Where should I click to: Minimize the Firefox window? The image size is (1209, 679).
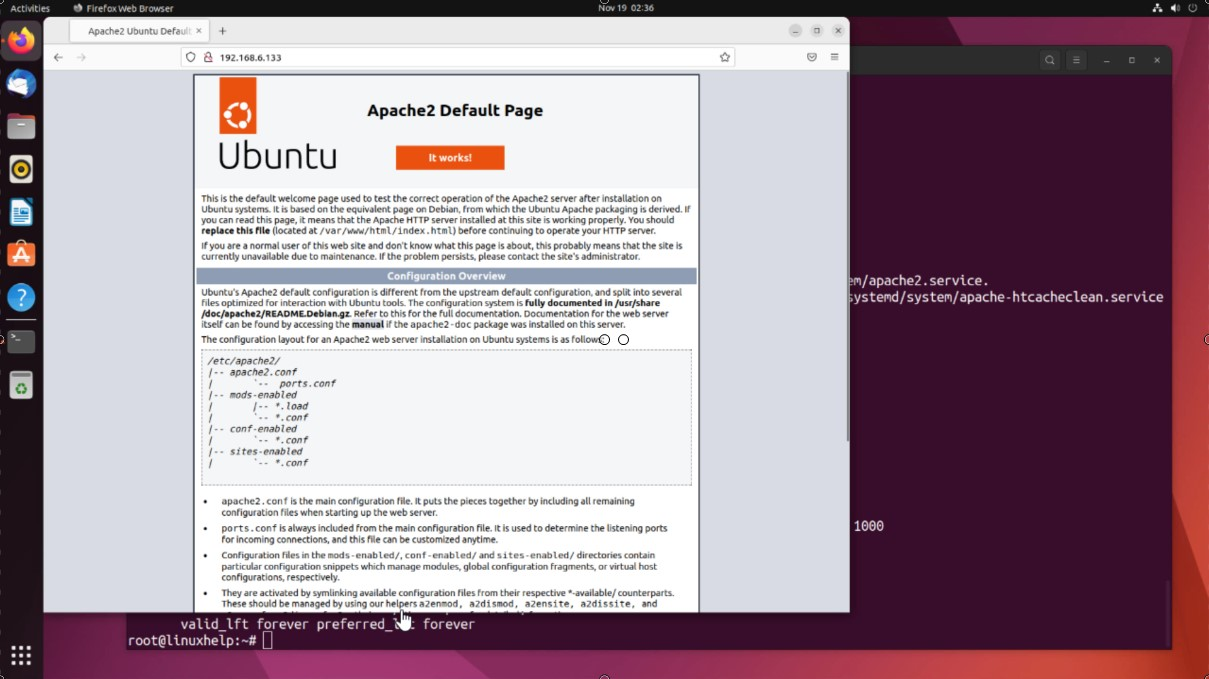click(x=794, y=31)
